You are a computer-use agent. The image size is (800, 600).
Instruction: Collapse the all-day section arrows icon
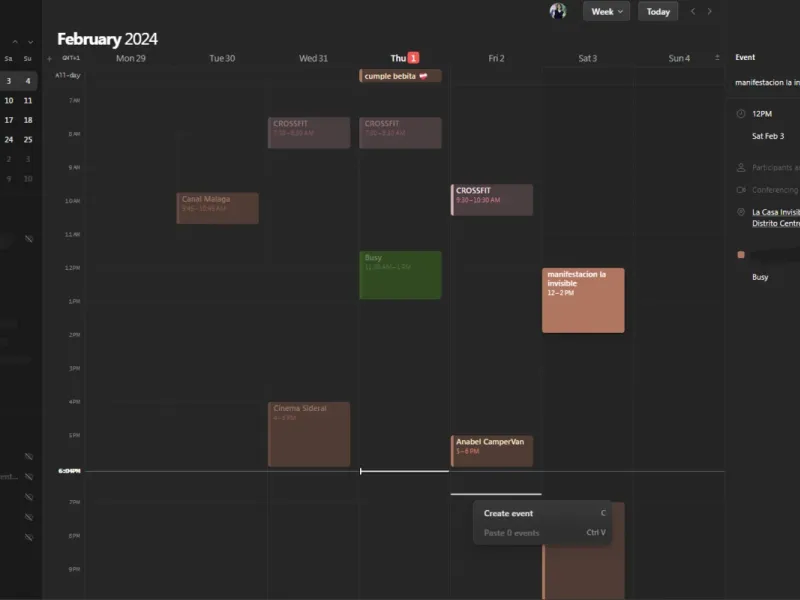(x=717, y=58)
